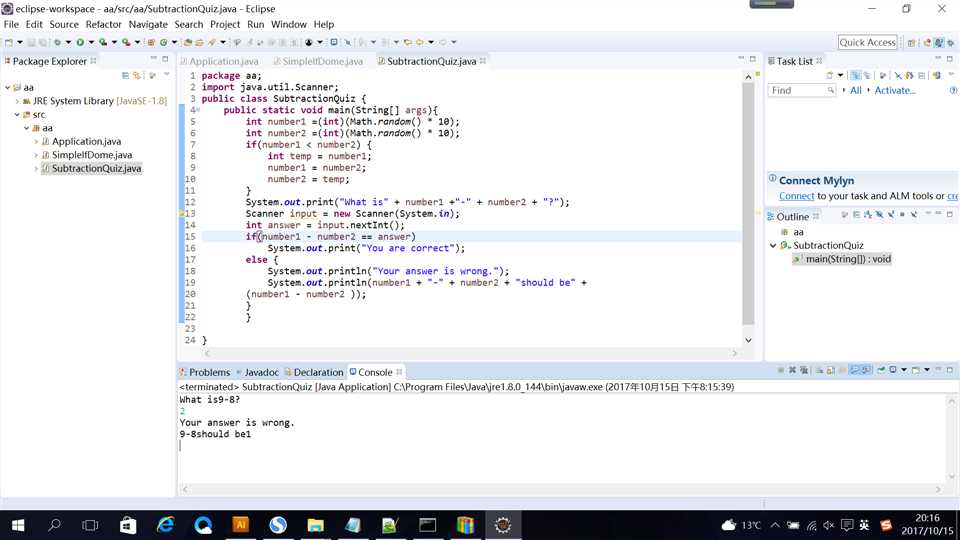Open the Run menu

pos(255,24)
